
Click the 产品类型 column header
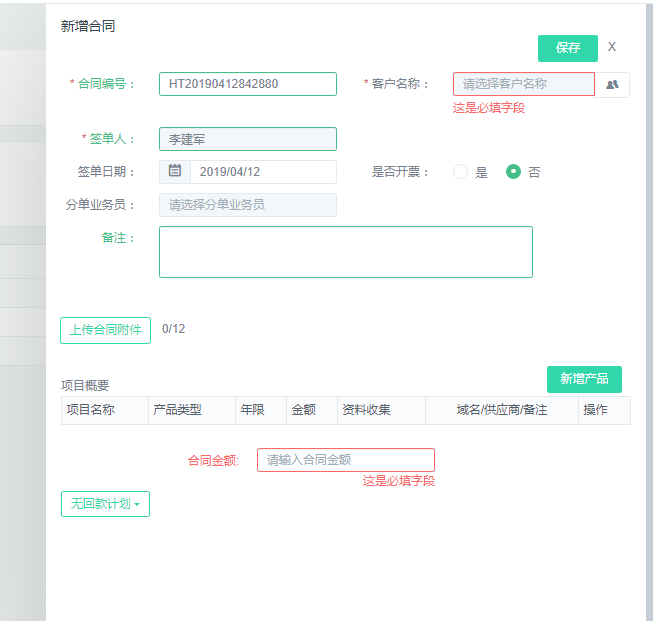click(177, 410)
